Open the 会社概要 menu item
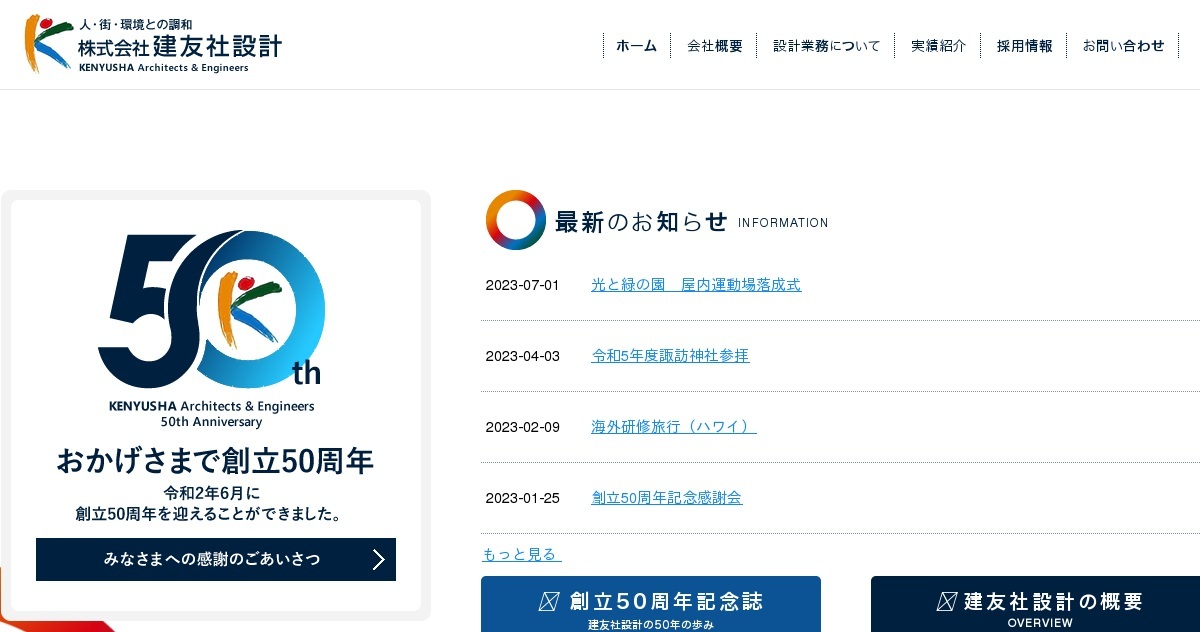 click(x=715, y=46)
